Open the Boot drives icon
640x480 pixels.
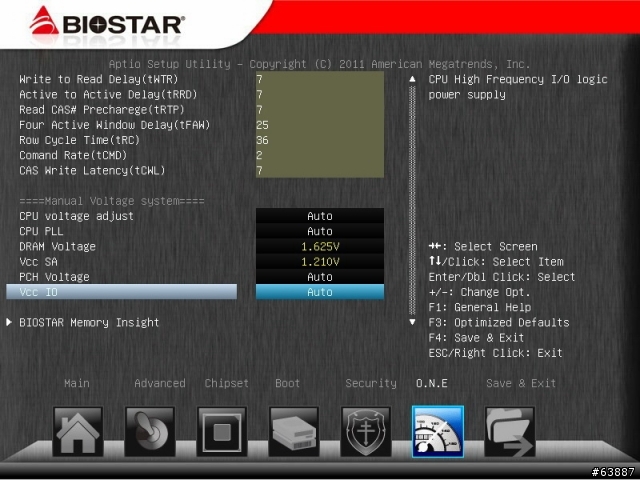point(294,431)
